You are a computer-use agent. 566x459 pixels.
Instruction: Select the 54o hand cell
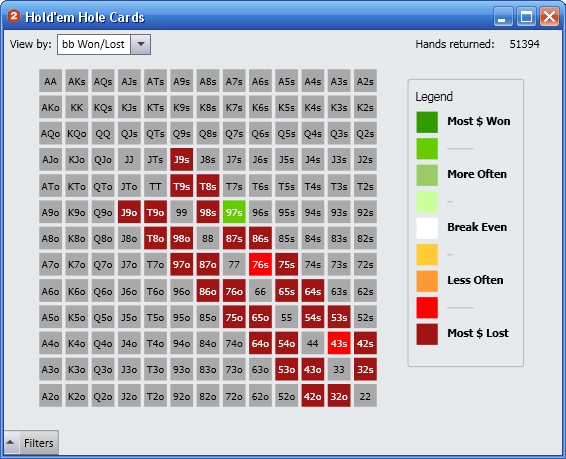pyautogui.click(x=287, y=343)
